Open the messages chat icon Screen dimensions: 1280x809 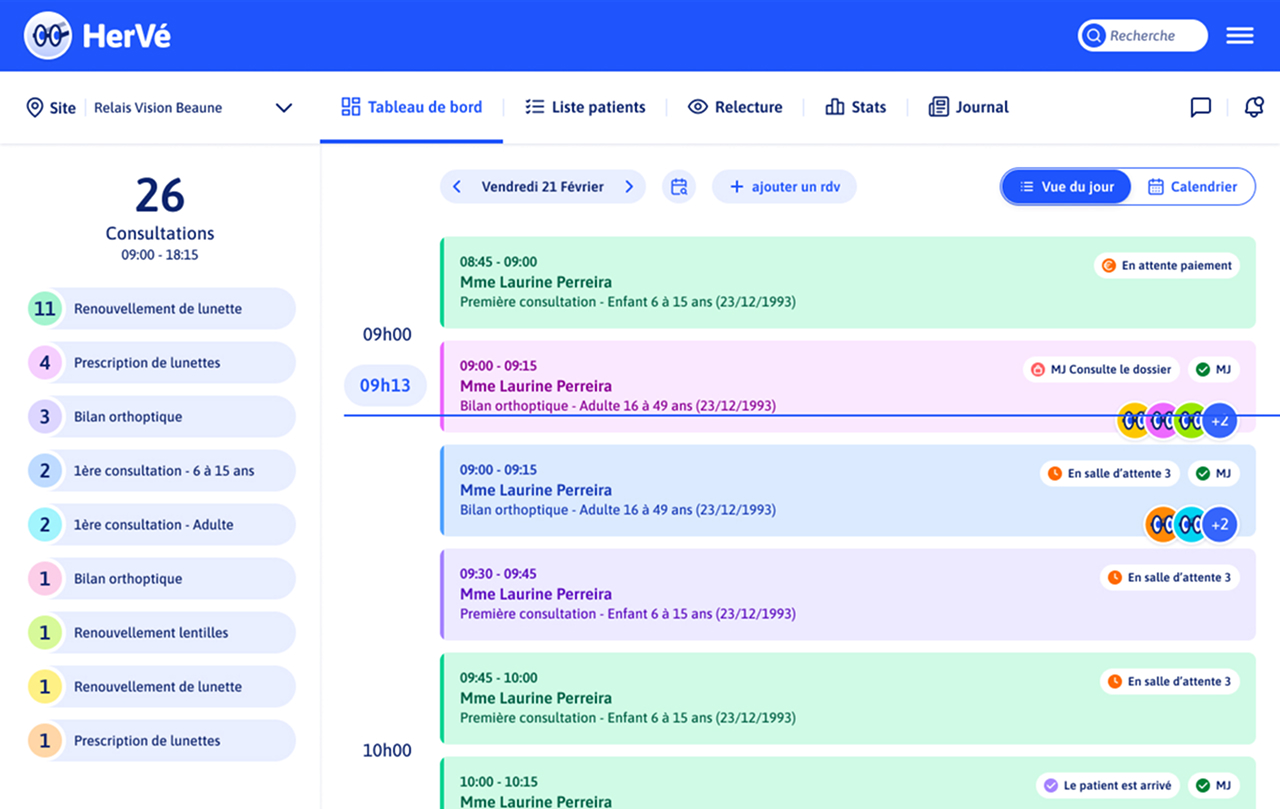(x=1201, y=107)
